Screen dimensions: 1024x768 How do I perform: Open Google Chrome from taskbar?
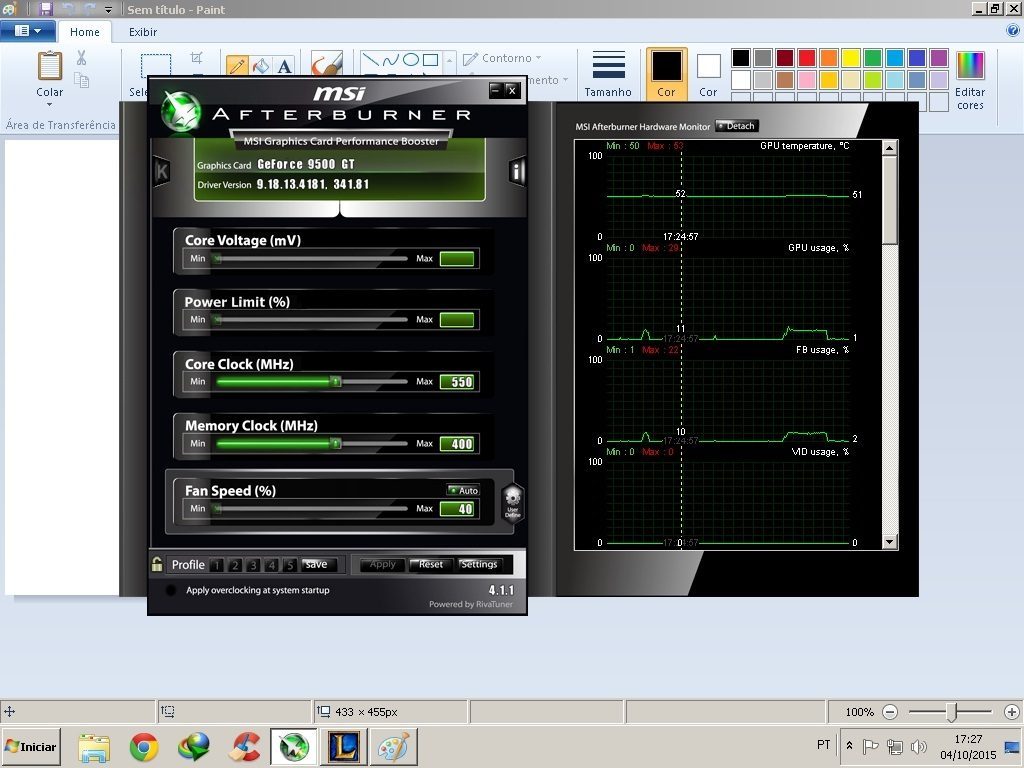click(x=144, y=746)
